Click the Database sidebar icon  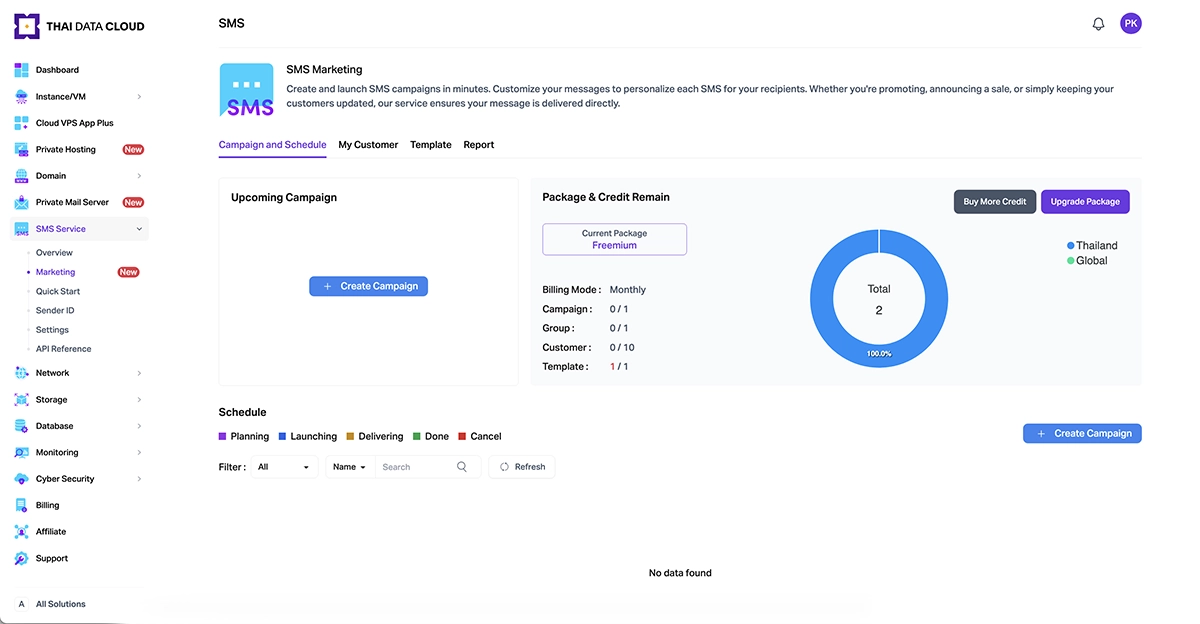point(21,426)
